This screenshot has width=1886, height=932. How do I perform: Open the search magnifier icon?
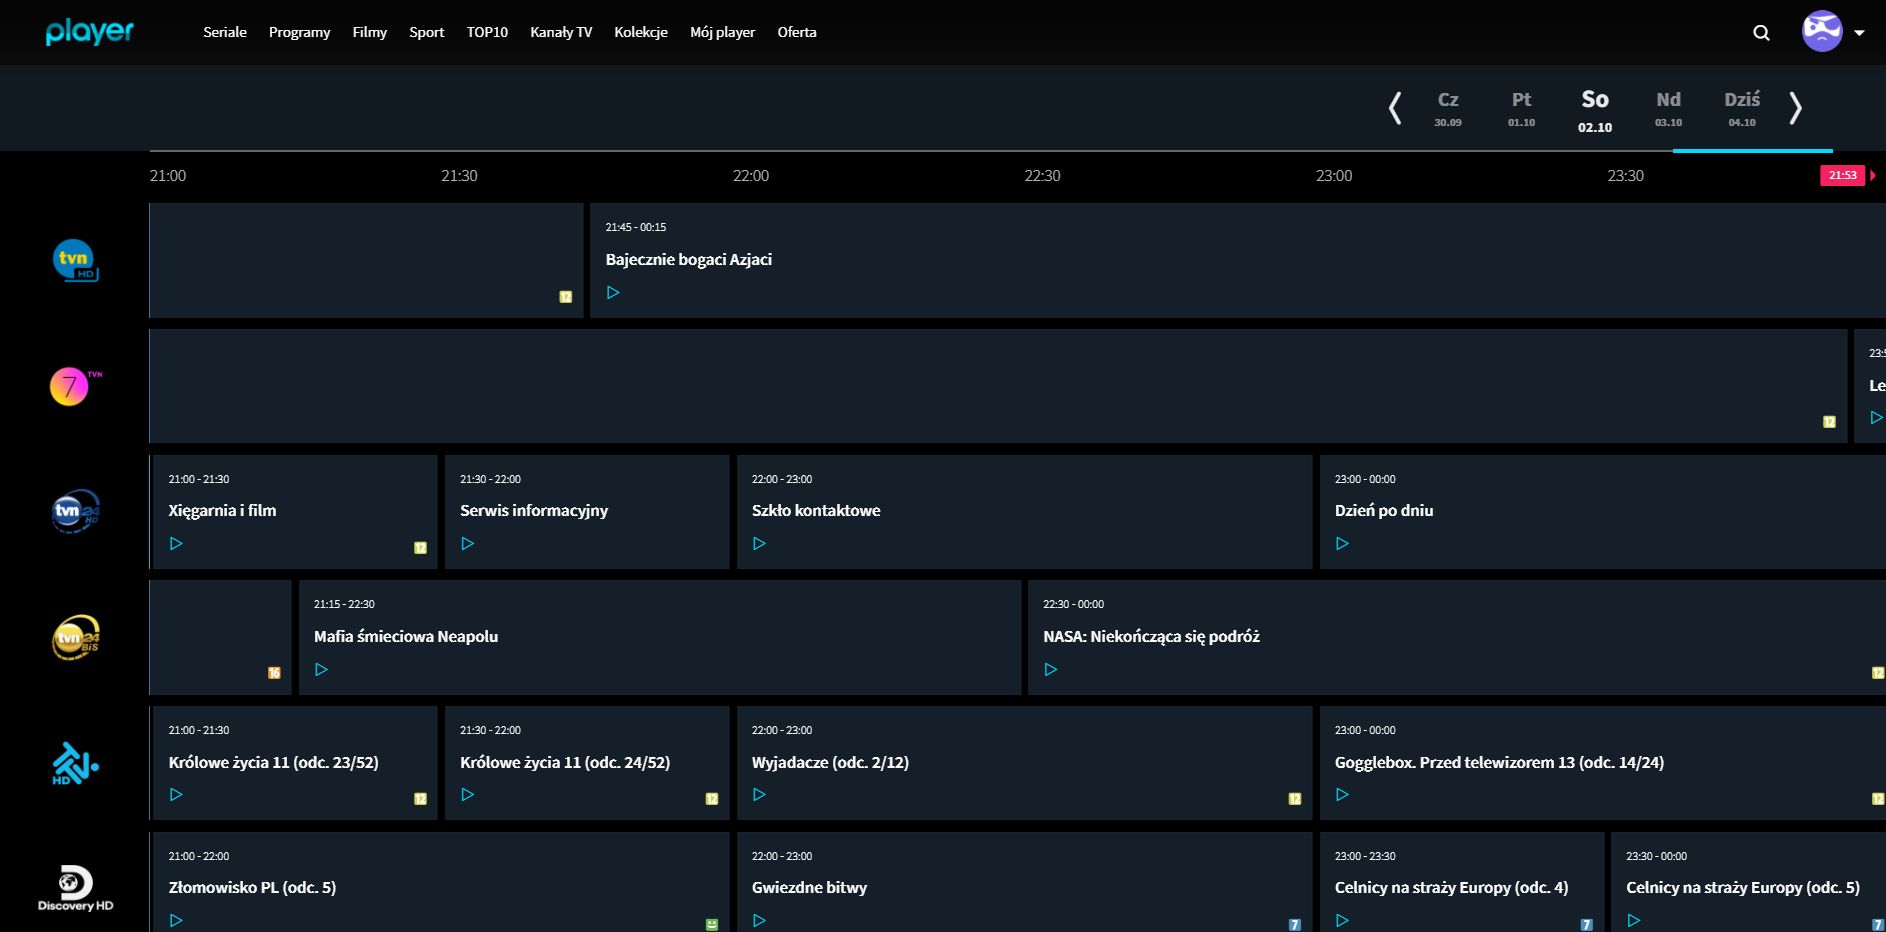coord(1761,33)
